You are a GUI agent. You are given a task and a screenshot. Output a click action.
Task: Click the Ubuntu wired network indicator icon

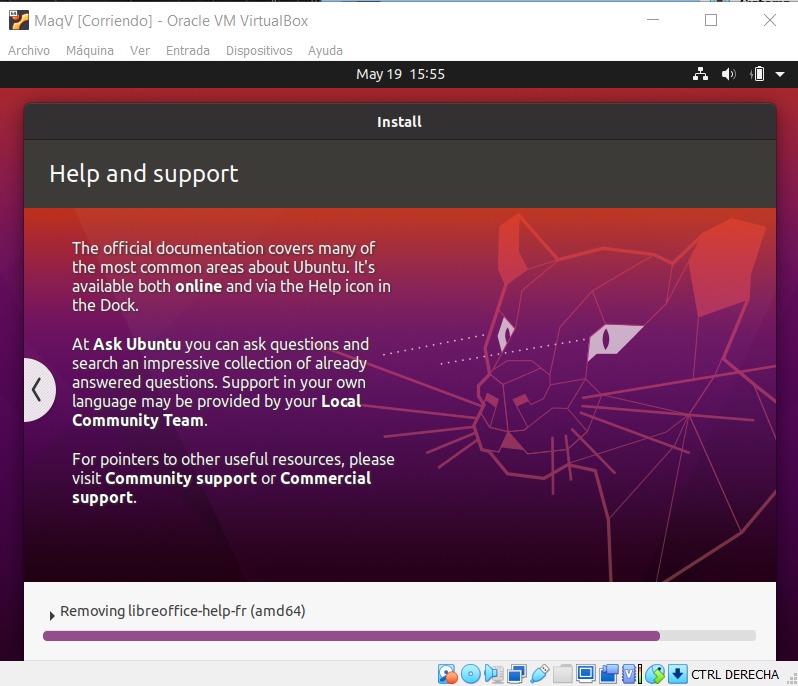(700, 74)
